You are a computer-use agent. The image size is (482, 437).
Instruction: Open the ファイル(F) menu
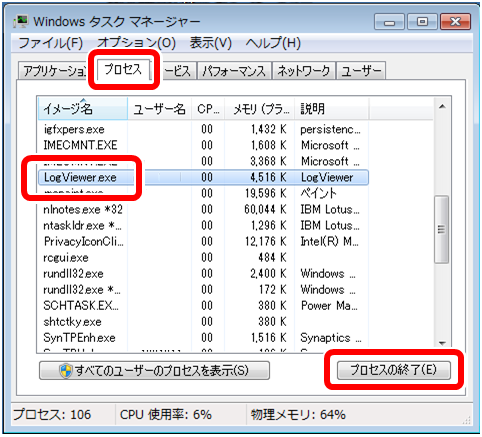(50, 43)
